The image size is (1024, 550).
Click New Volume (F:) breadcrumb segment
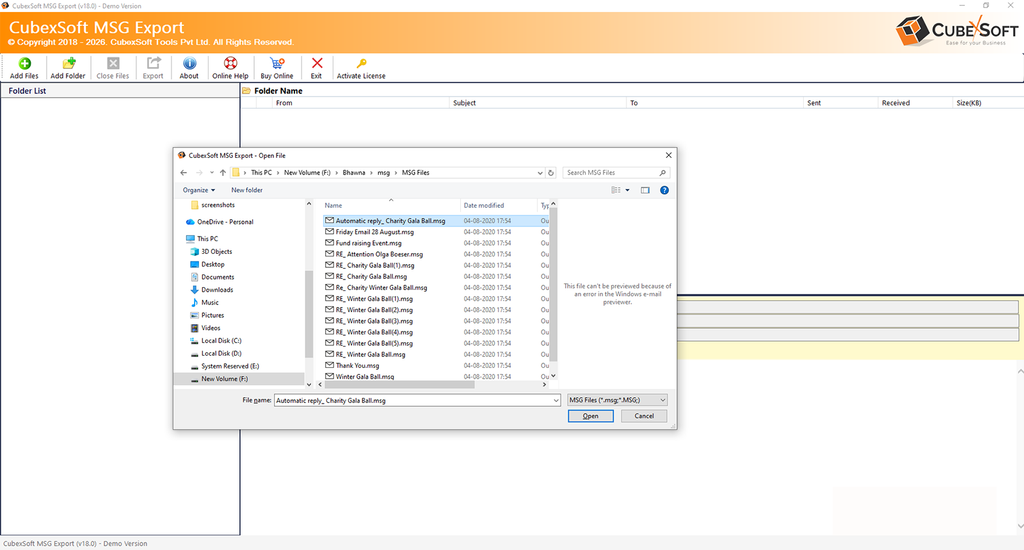[307, 172]
